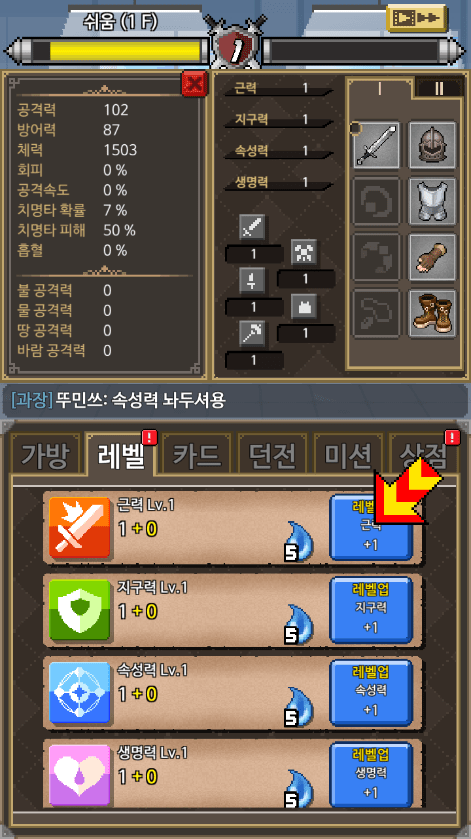Viewport: 471px width, 839px height.
Task: Tap the 근력 sword skill icon
Action: click(79, 528)
